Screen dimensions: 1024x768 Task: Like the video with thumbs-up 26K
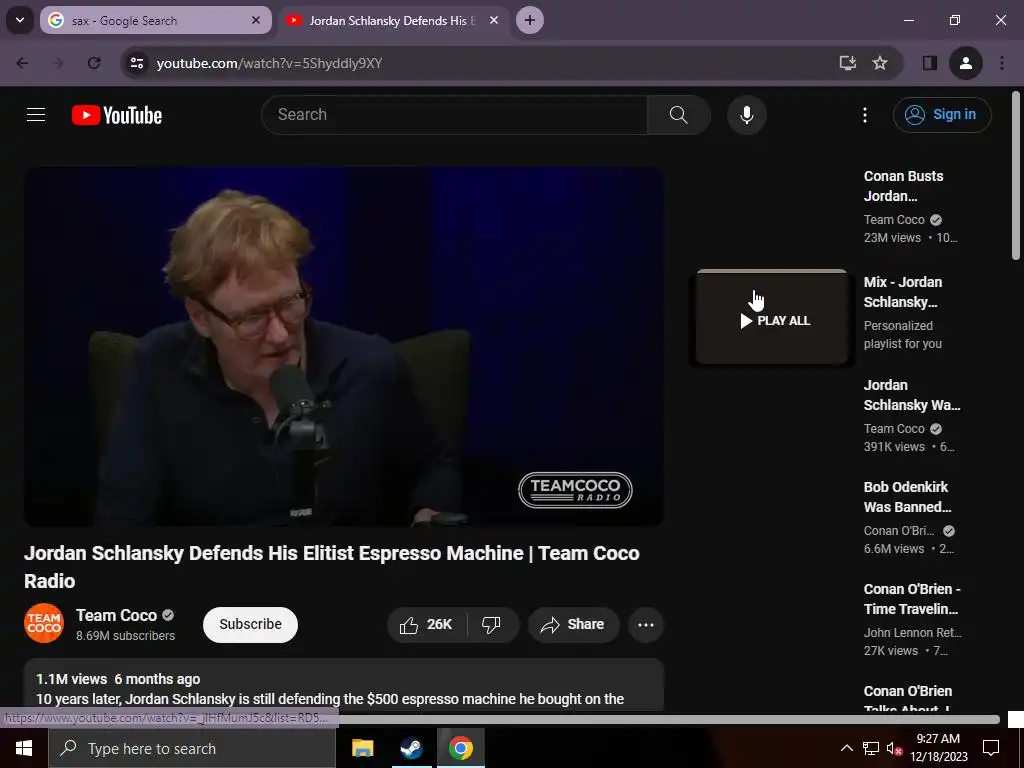click(426, 625)
